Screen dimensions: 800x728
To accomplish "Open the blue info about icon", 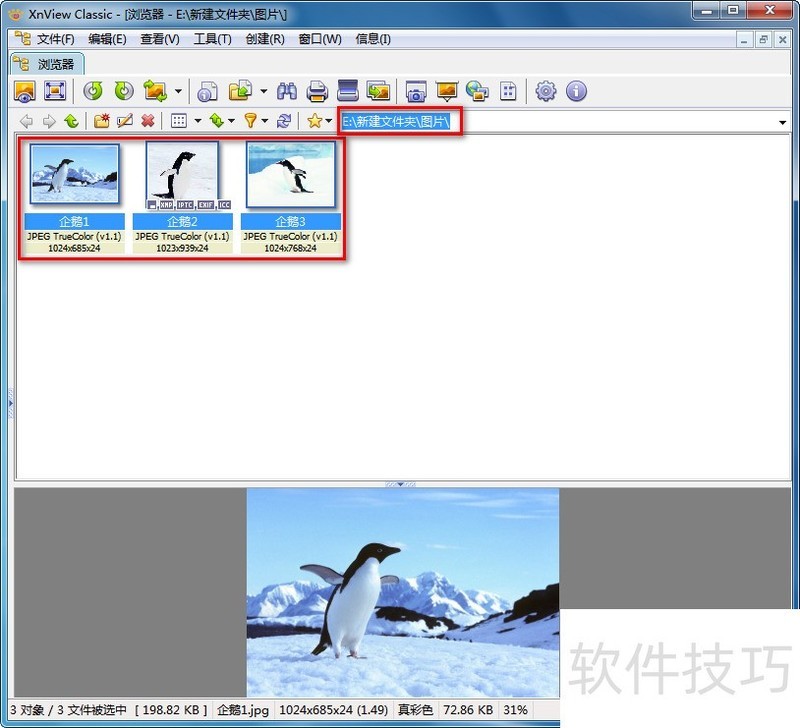I will pyautogui.click(x=577, y=92).
